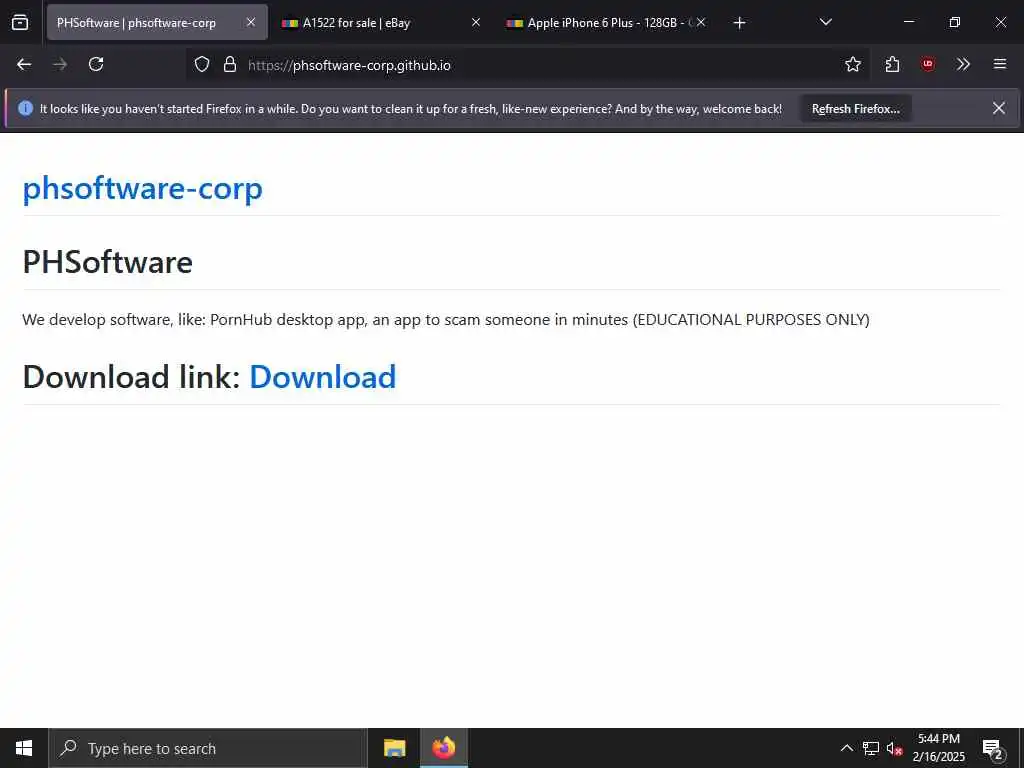The height and width of the screenshot is (768, 1024).
Task: Click the forward navigation arrow
Action: point(60,64)
